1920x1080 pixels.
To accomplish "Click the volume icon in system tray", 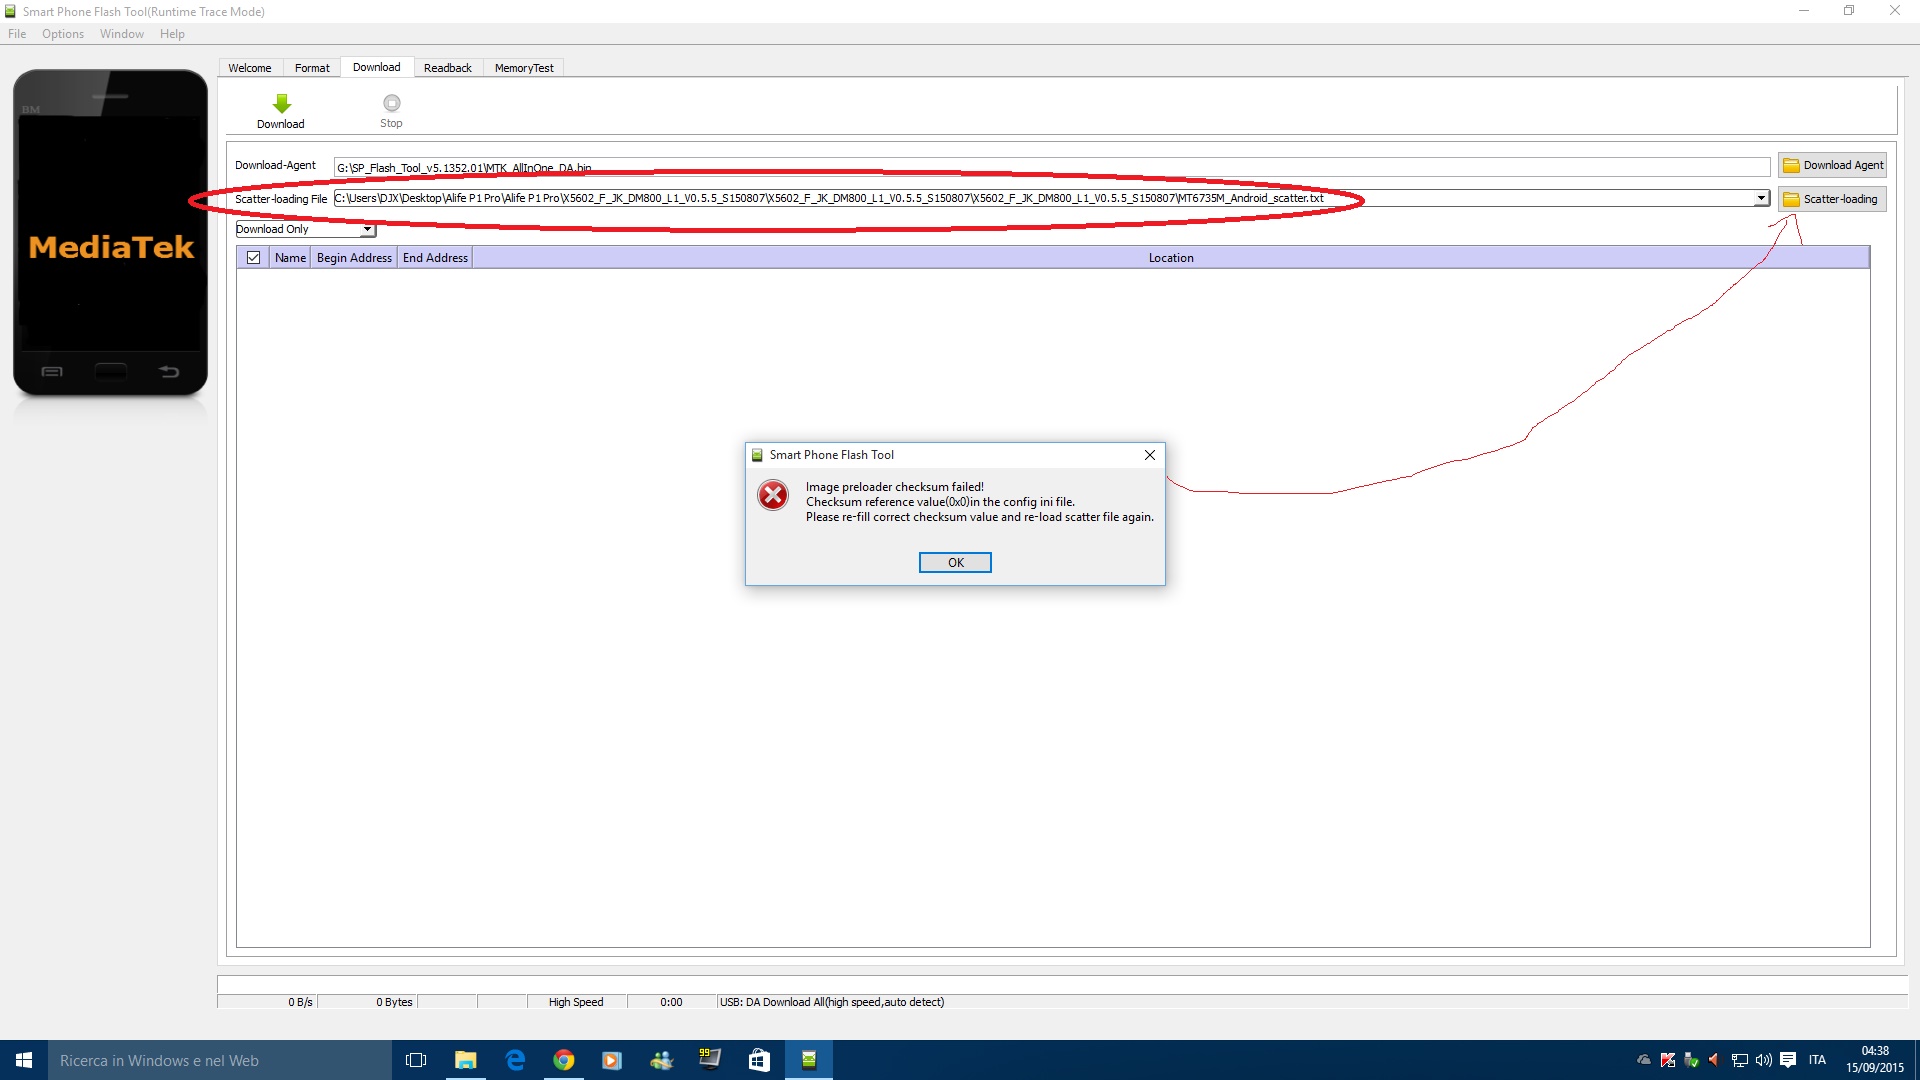I will [1764, 1060].
